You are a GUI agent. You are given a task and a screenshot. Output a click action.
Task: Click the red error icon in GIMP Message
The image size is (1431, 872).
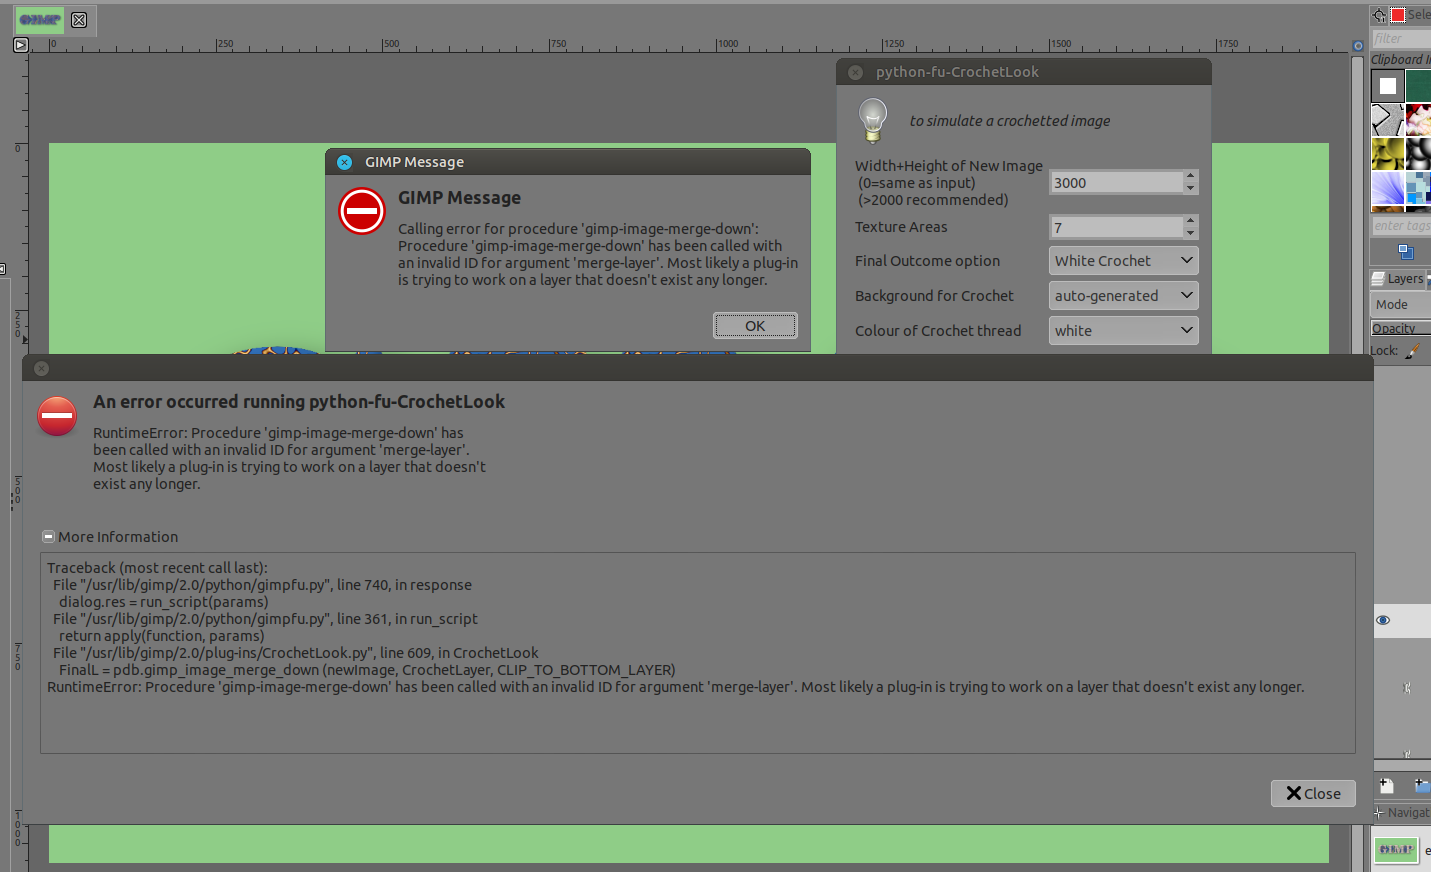coord(362,211)
